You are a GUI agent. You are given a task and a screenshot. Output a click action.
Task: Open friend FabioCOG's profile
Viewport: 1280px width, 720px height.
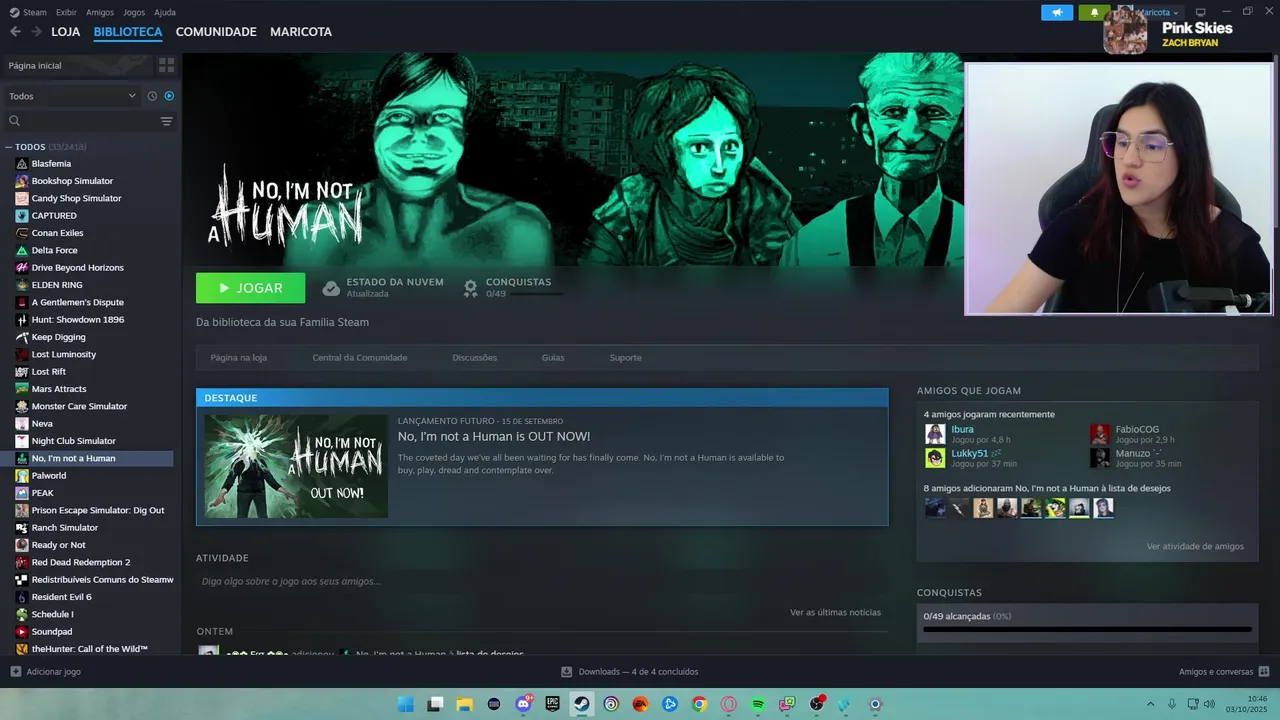[1137, 430]
